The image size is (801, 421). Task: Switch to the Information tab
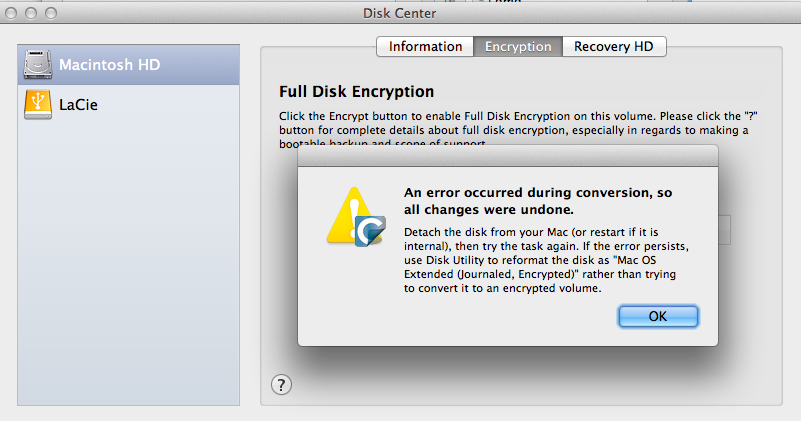[x=425, y=47]
